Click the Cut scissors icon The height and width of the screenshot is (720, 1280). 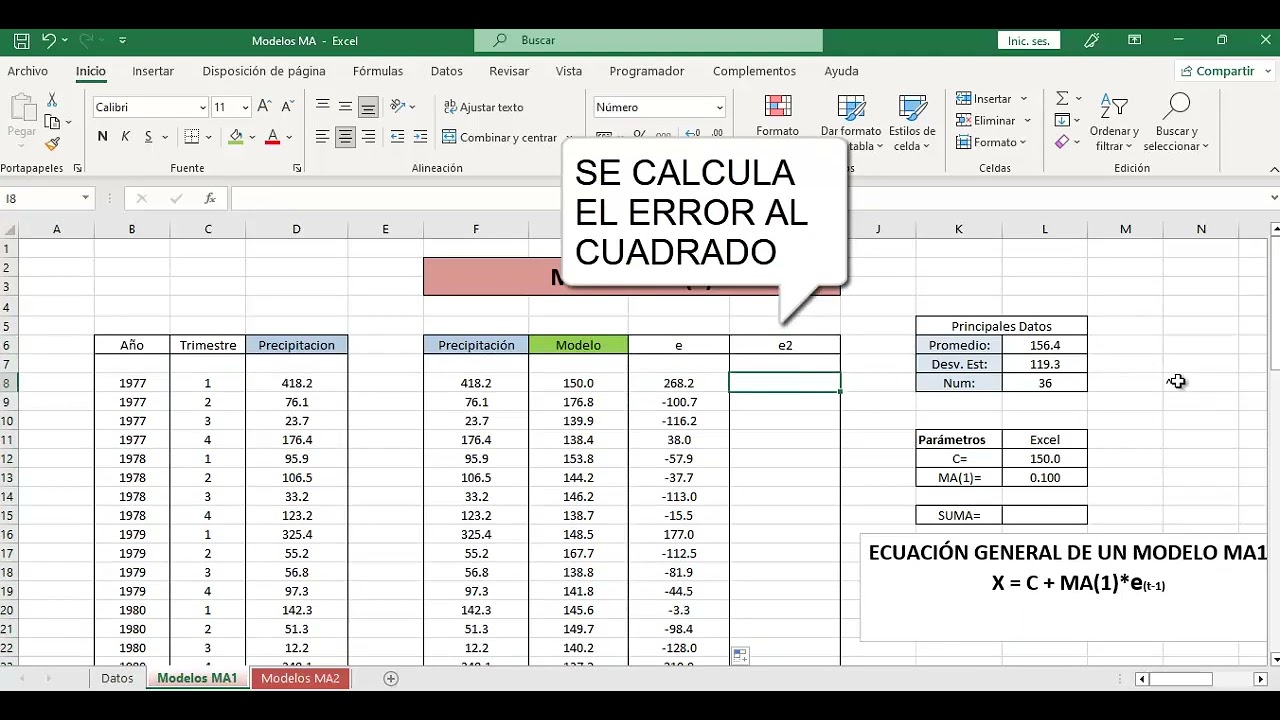click(x=52, y=101)
